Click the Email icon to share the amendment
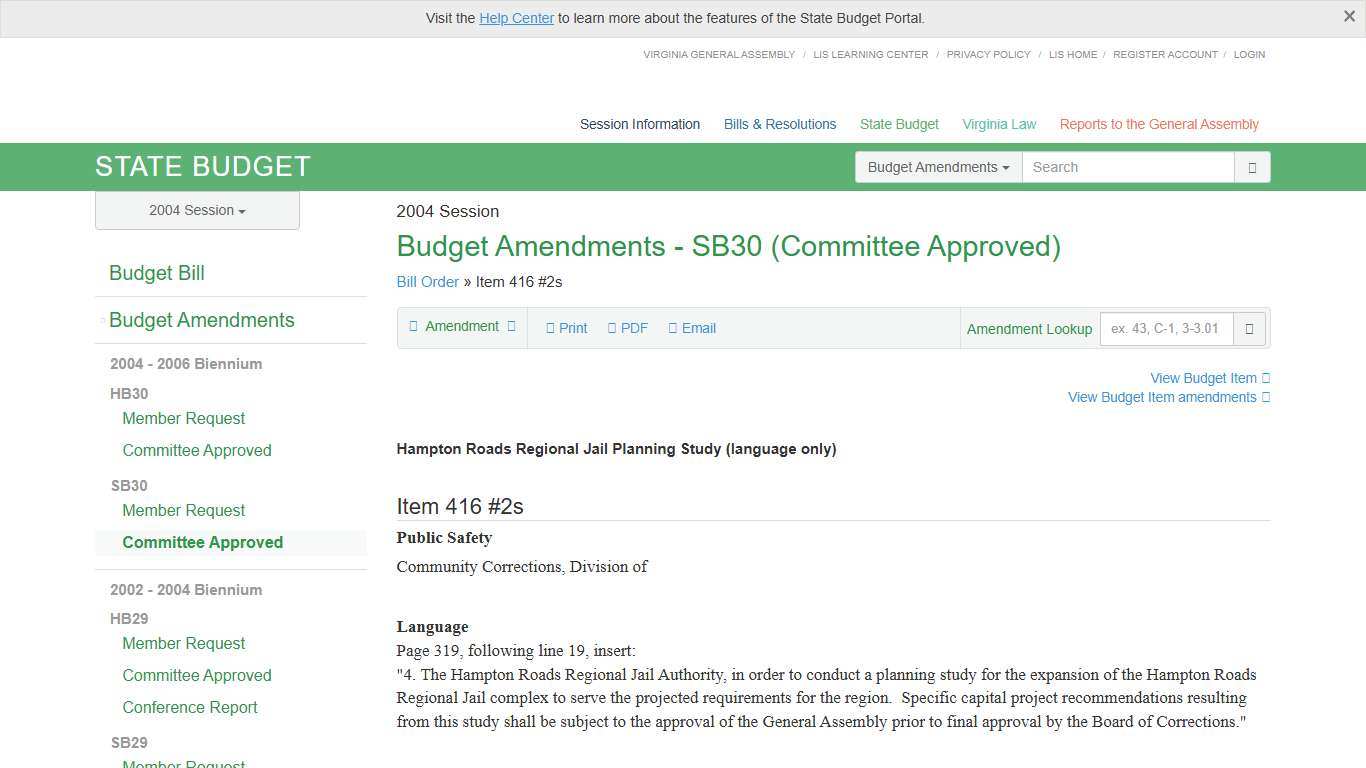 click(x=691, y=327)
